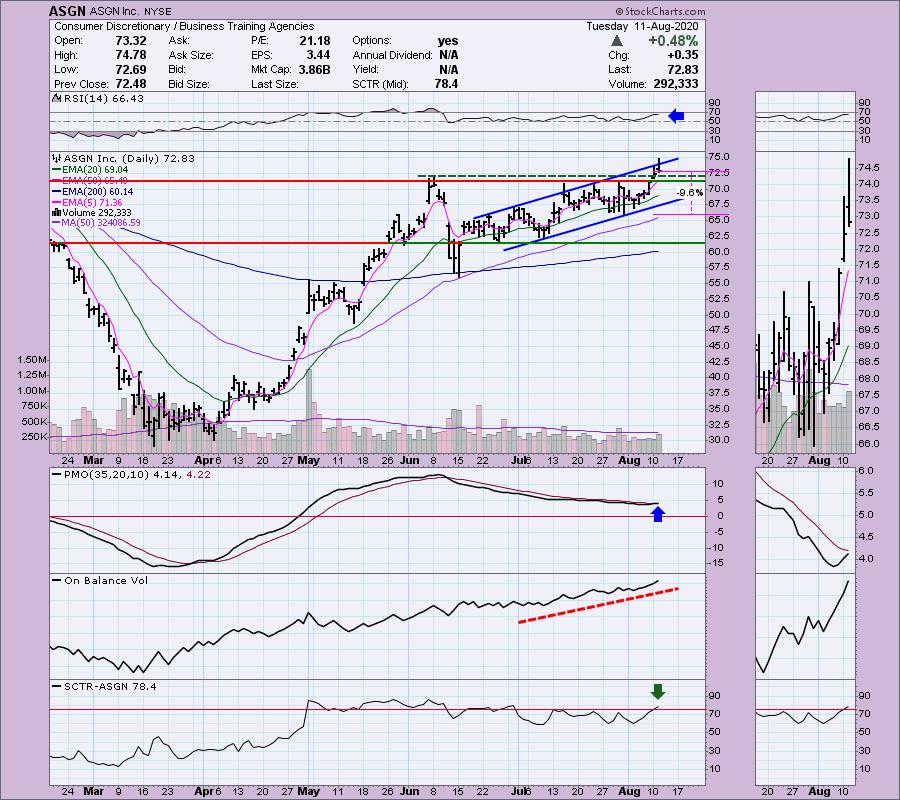900x800 pixels.
Task: Click the date 'Tuesday 11-Aug-2020'
Action: click(642, 26)
